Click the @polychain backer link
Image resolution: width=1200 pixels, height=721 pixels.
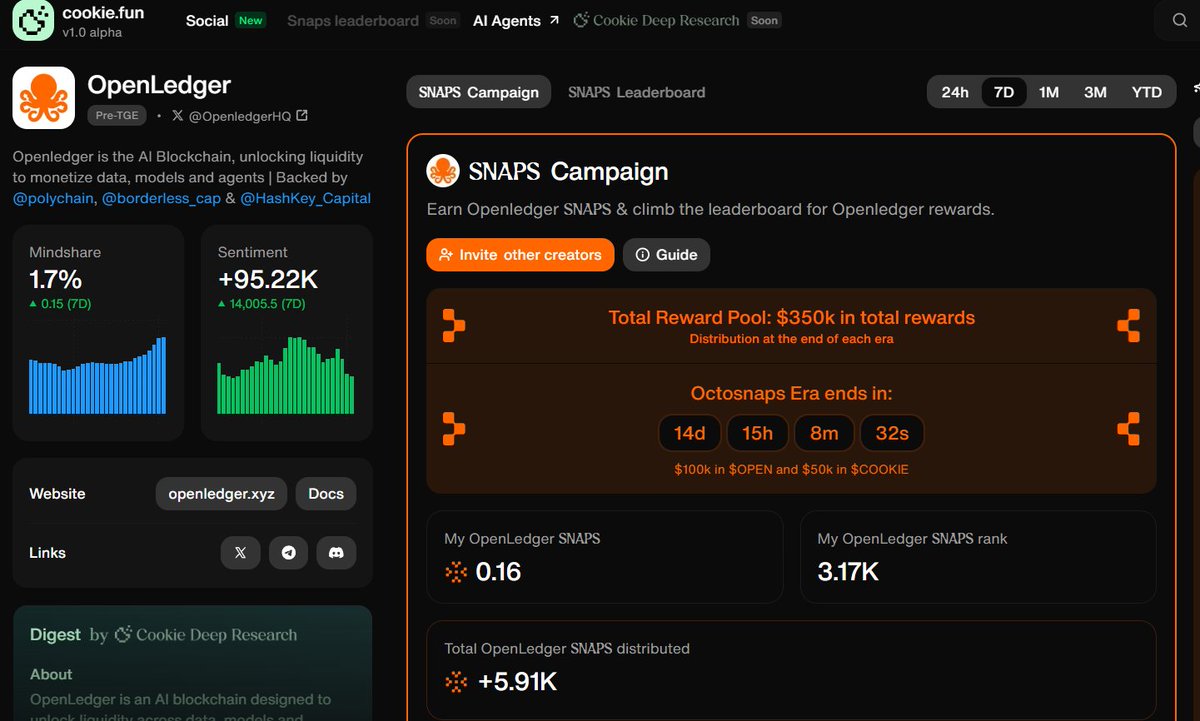[52, 198]
